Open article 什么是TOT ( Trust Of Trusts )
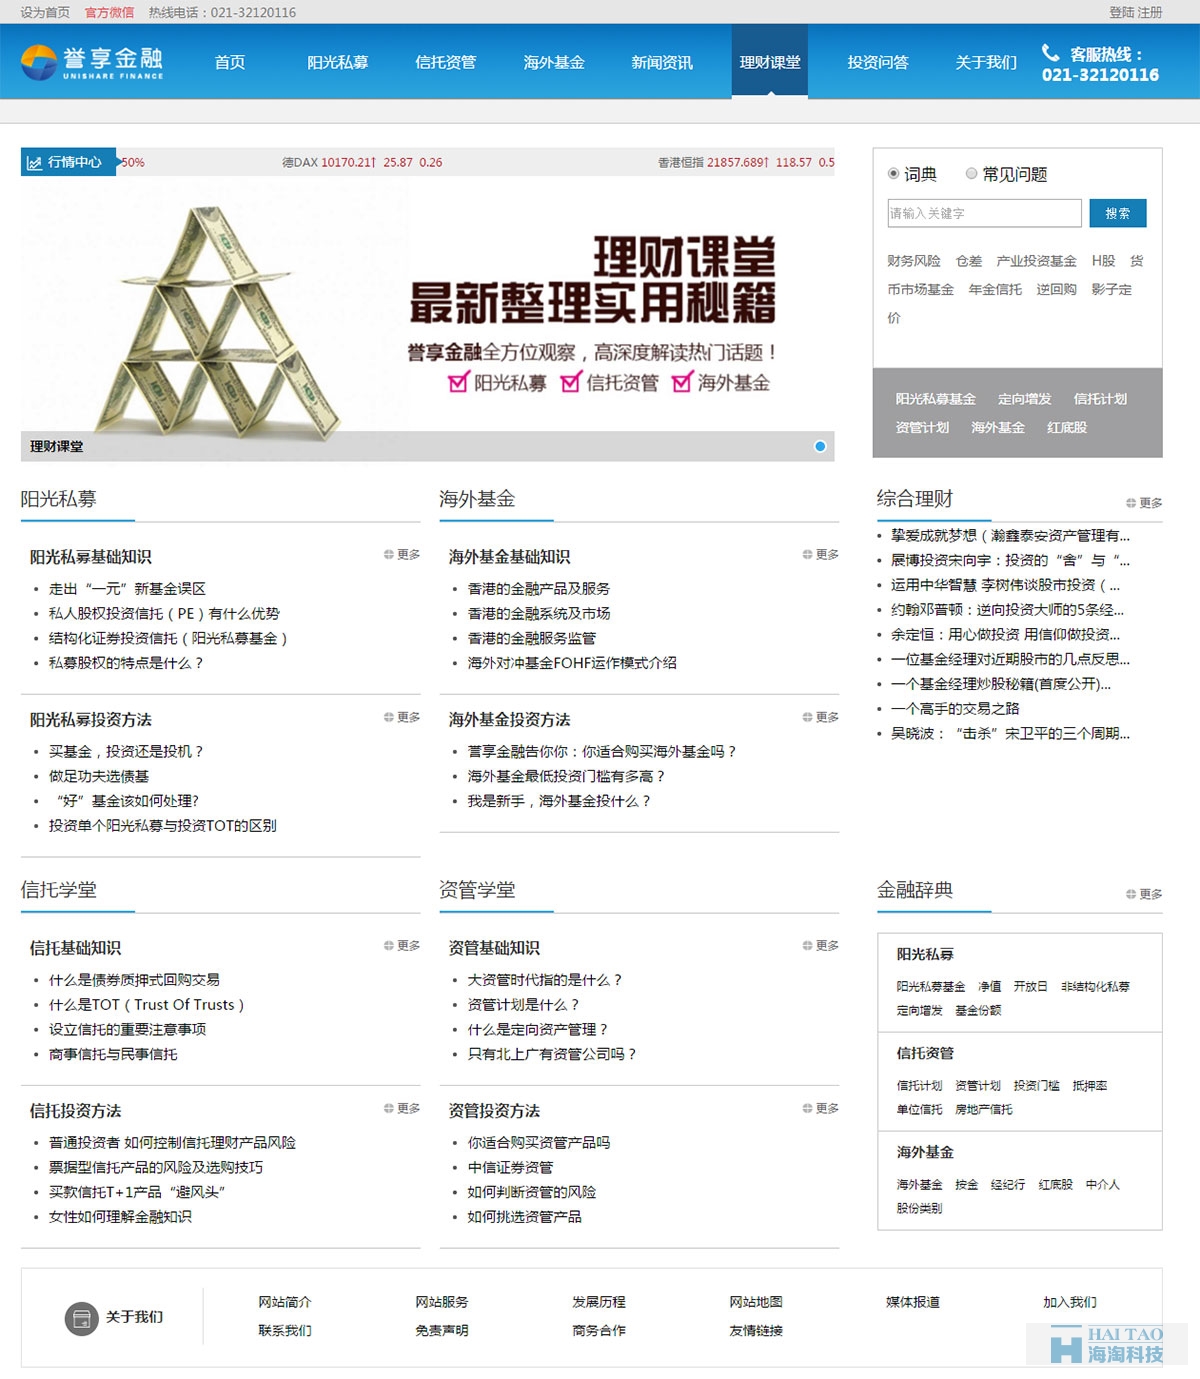Image resolution: width=1200 pixels, height=1379 pixels. (x=147, y=1005)
